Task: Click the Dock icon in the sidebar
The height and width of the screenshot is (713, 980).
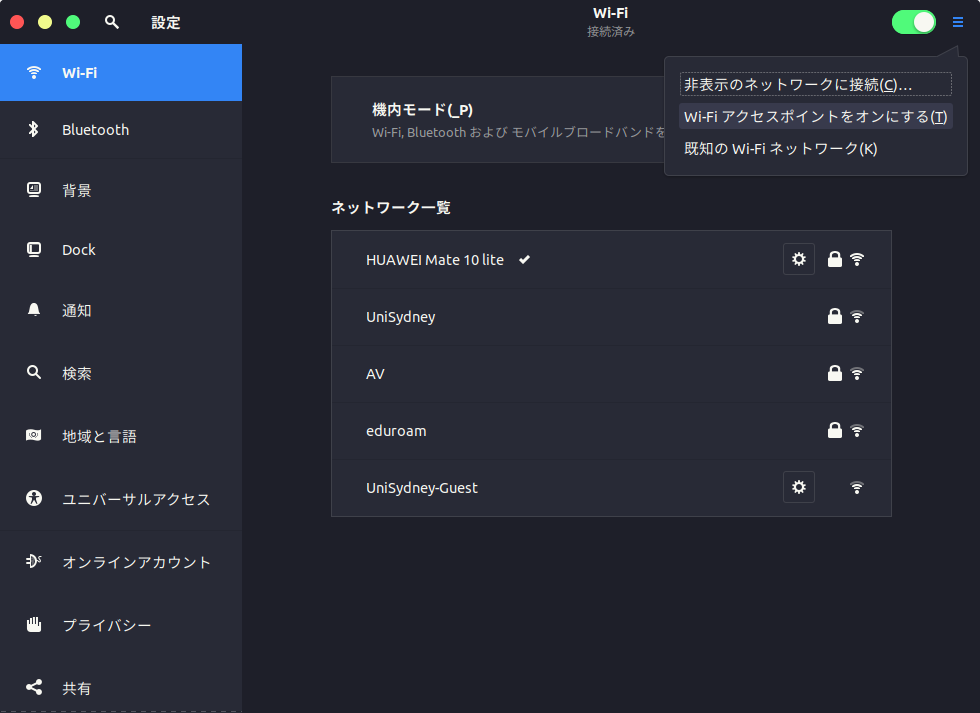Action: 34,250
